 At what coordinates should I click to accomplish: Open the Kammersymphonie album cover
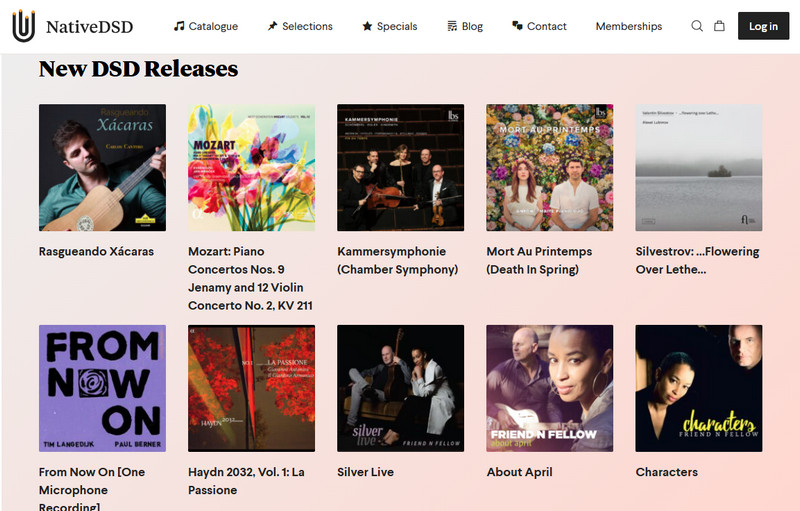point(401,168)
